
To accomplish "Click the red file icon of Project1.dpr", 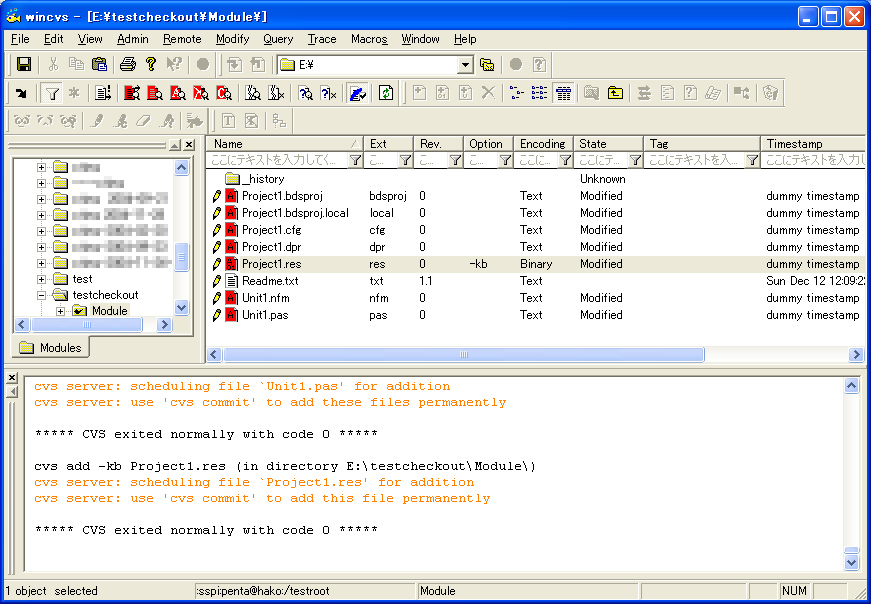I will coord(232,247).
